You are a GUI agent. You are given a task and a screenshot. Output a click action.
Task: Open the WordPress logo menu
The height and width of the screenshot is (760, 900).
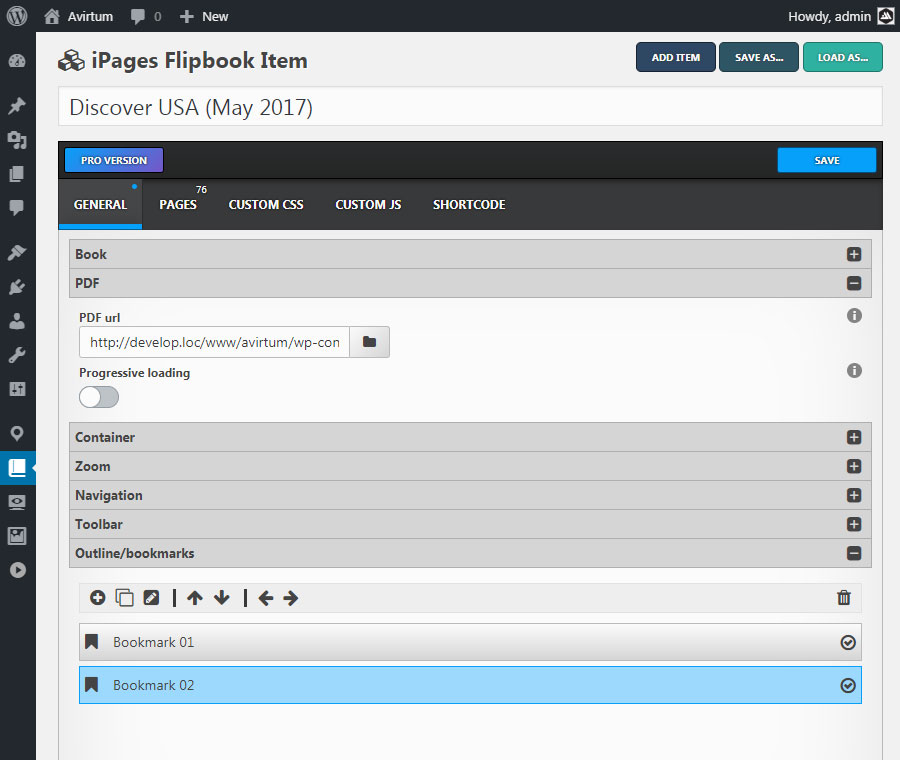[x=17, y=16]
